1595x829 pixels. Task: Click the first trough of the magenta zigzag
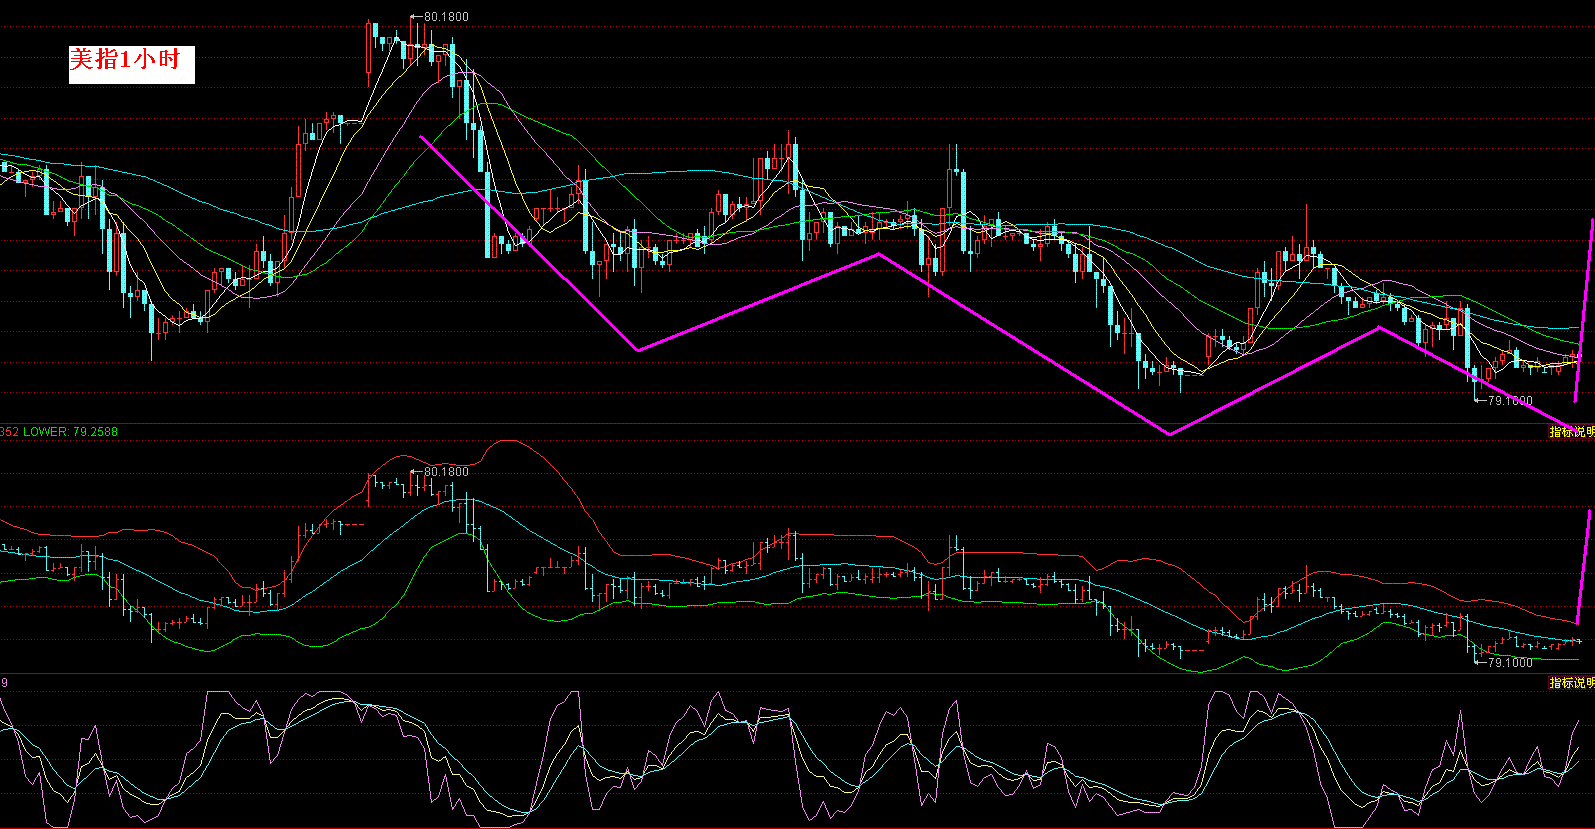(638, 350)
